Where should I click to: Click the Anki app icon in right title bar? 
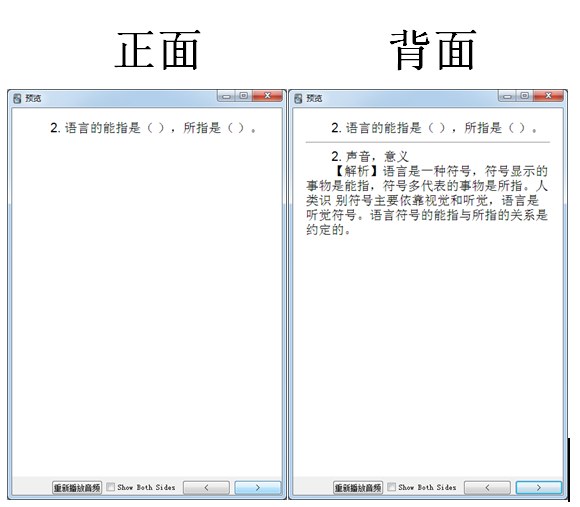pos(298,98)
